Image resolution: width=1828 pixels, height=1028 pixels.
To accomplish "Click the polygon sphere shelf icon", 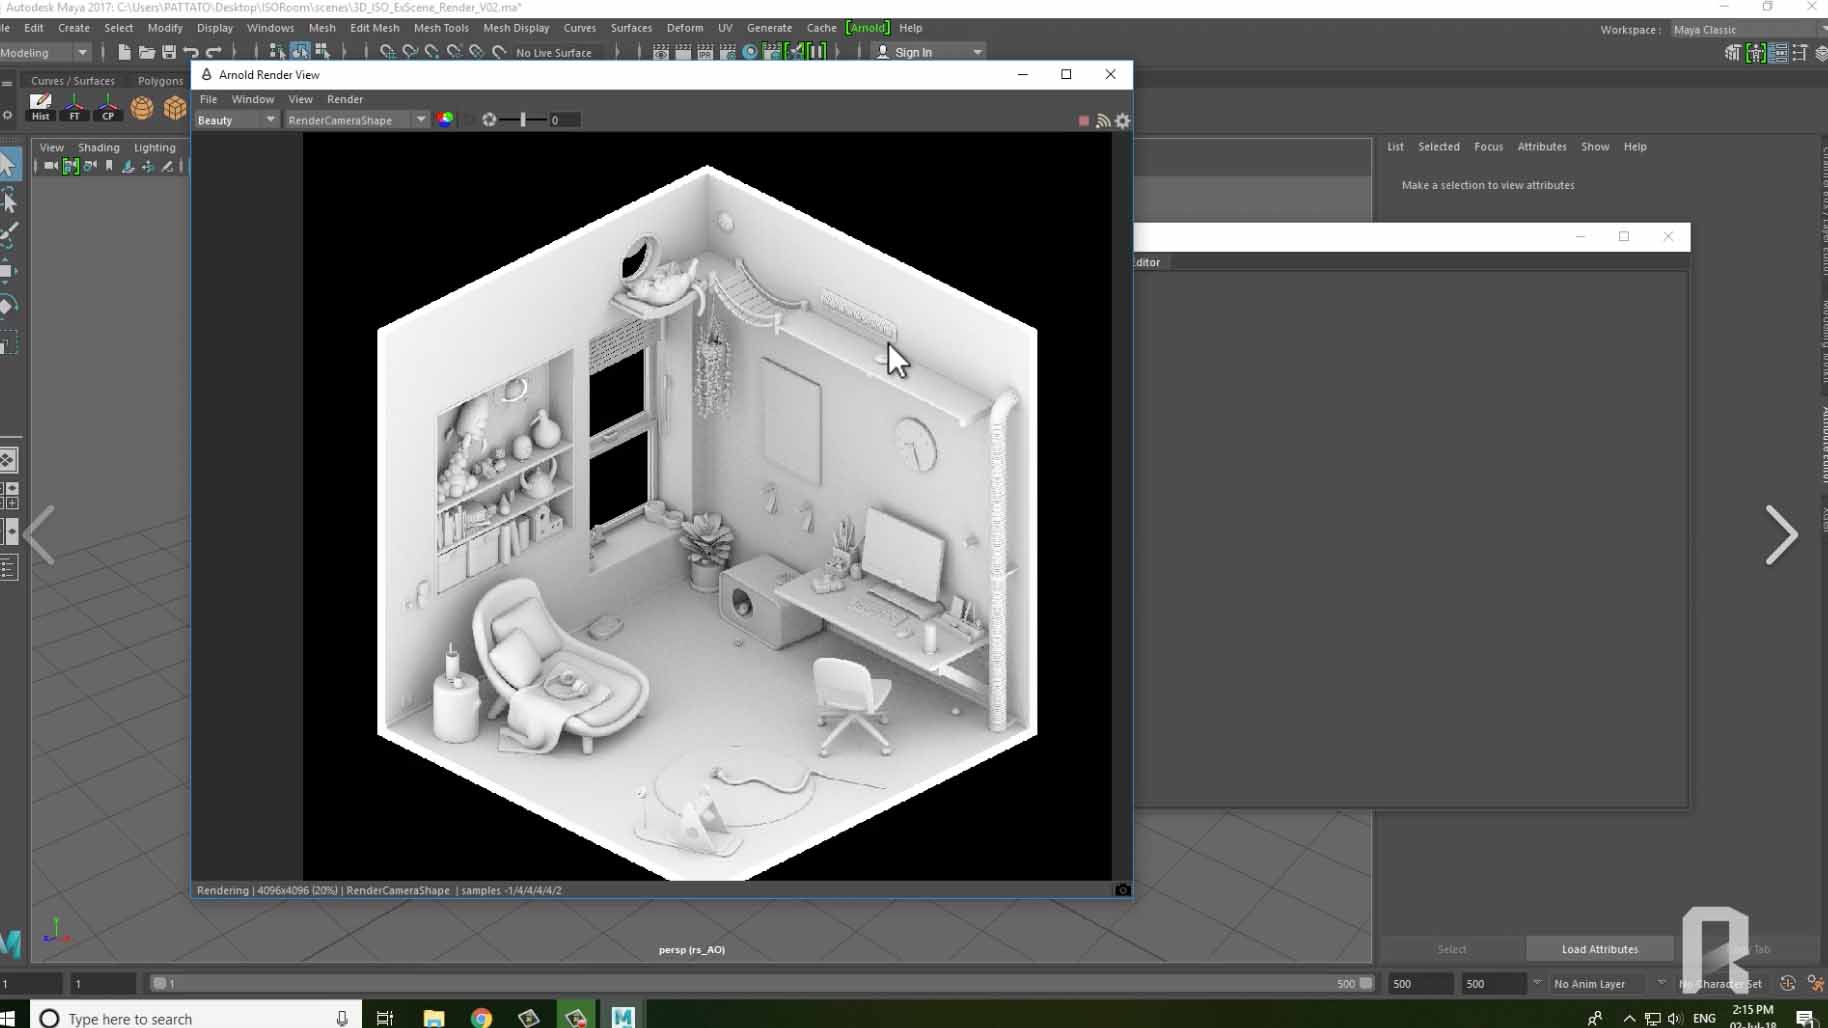I will 142,108.
